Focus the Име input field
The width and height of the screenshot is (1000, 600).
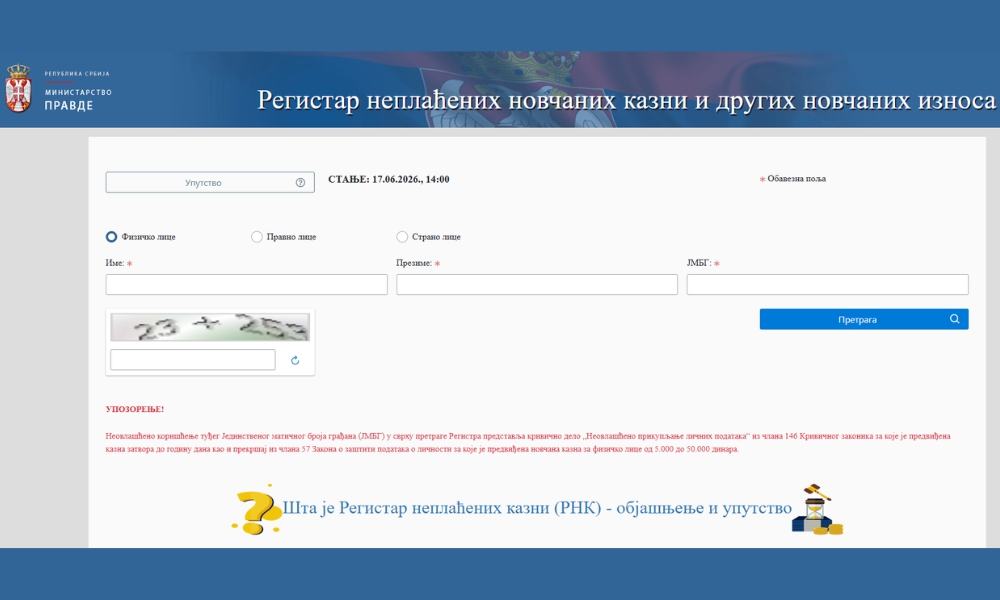(246, 284)
